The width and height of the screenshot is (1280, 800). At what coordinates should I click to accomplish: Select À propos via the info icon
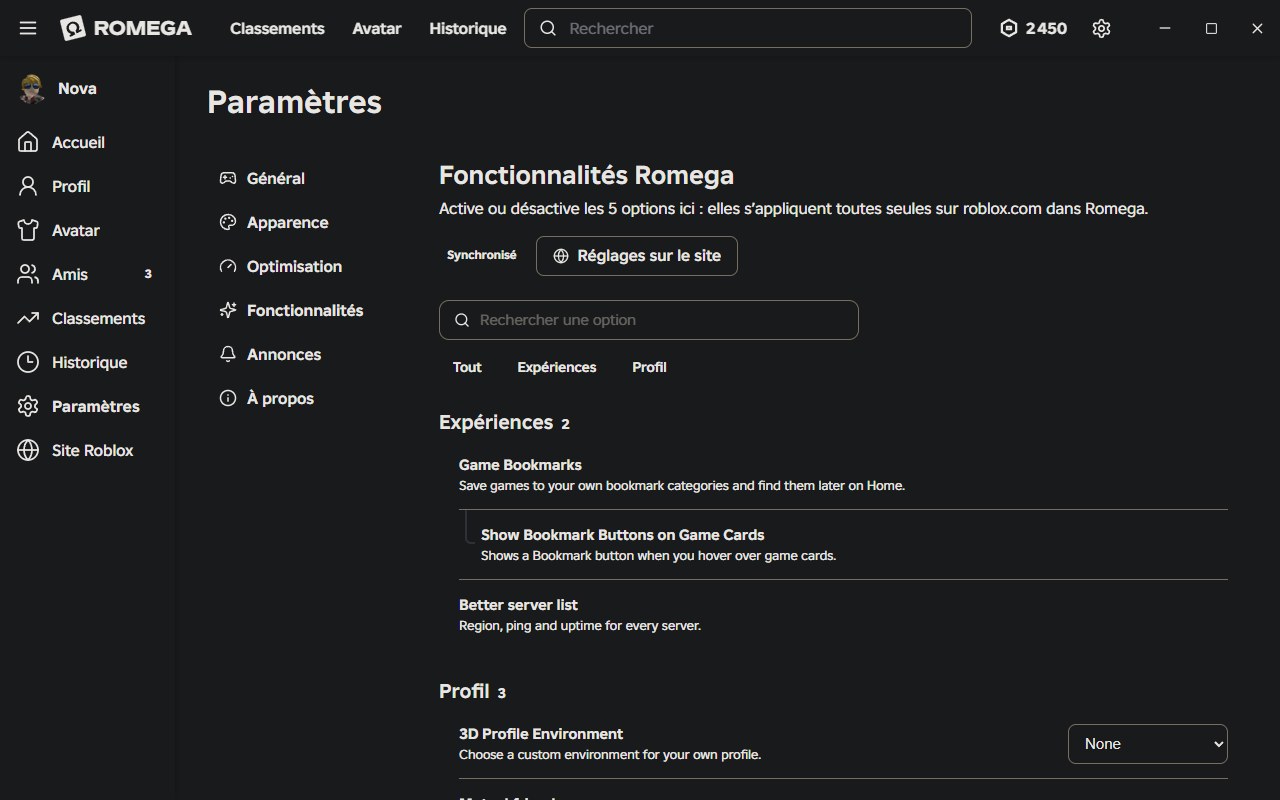[228, 398]
